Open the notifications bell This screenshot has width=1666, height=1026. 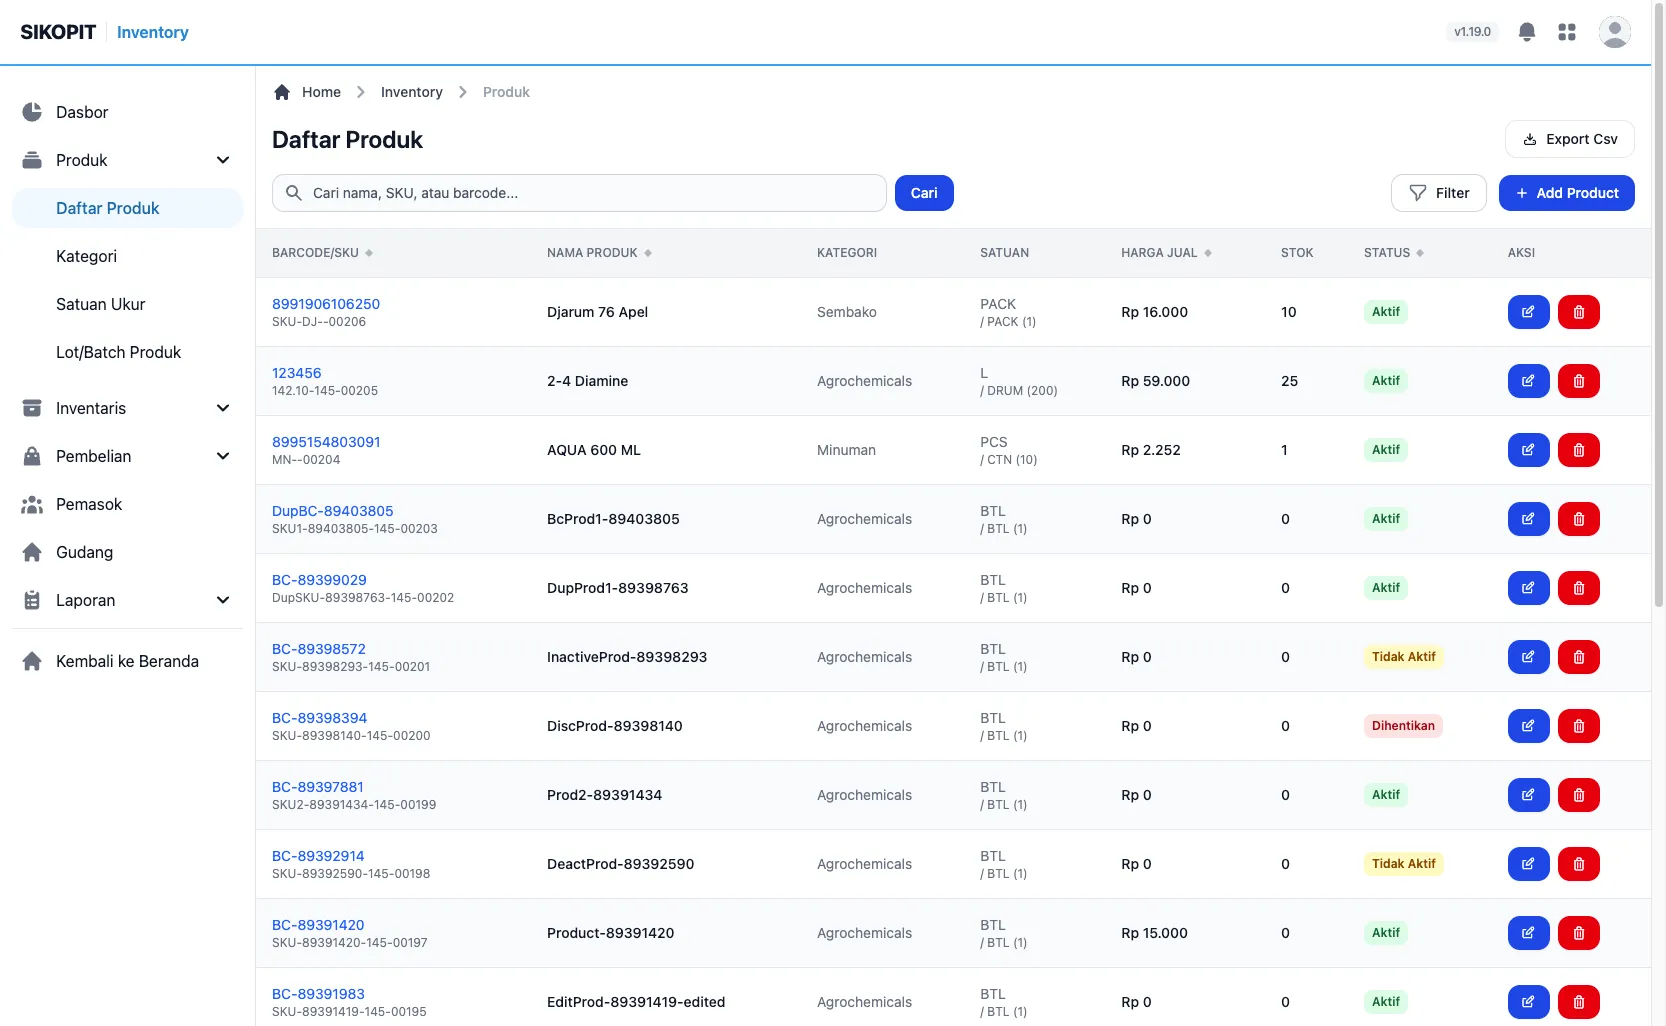pyautogui.click(x=1526, y=32)
